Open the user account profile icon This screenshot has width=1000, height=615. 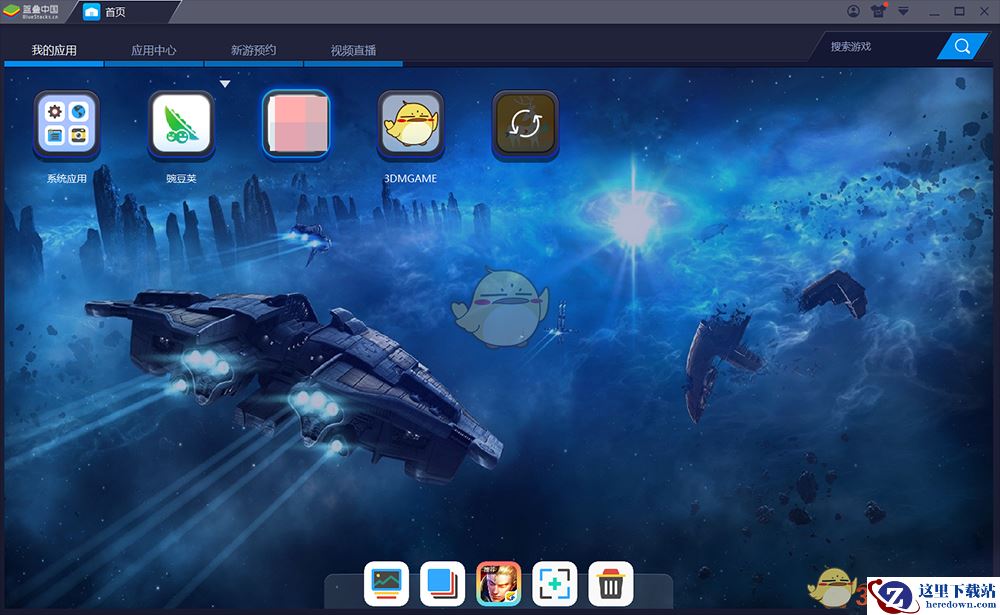coord(853,11)
